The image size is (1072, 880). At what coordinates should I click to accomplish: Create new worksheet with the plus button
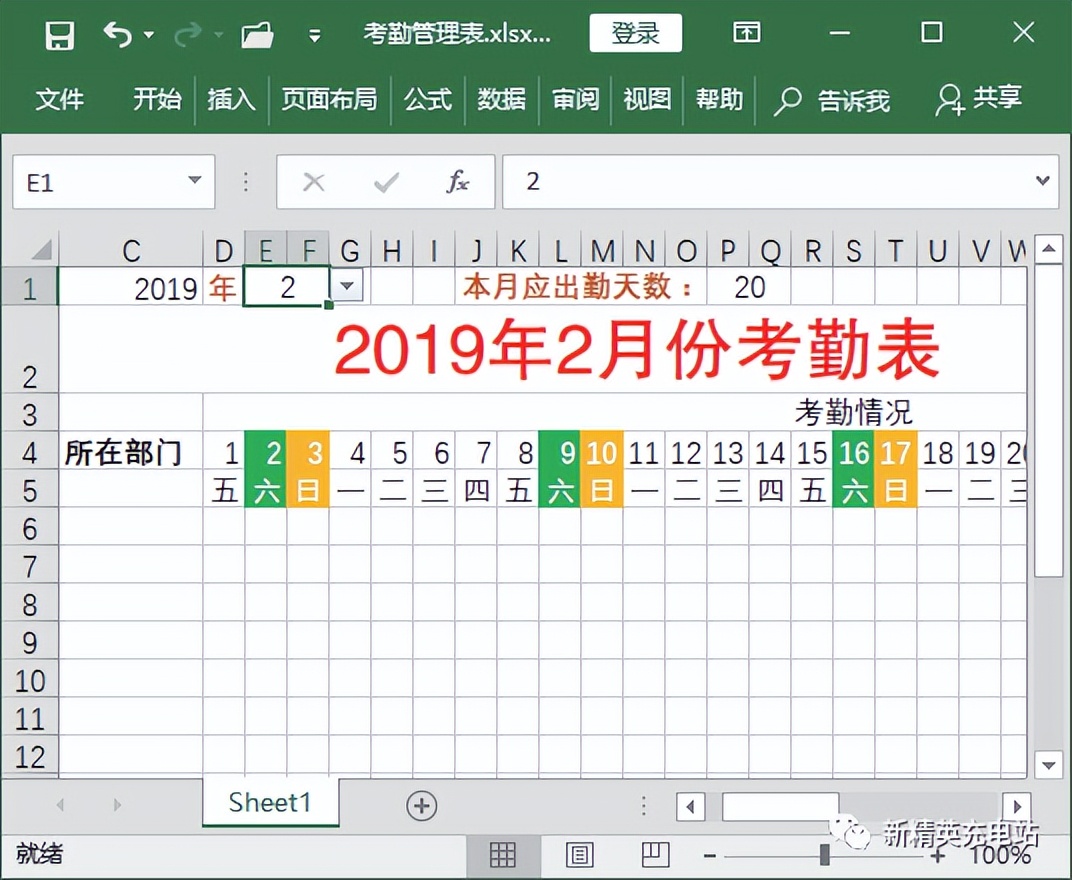[x=421, y=804]
